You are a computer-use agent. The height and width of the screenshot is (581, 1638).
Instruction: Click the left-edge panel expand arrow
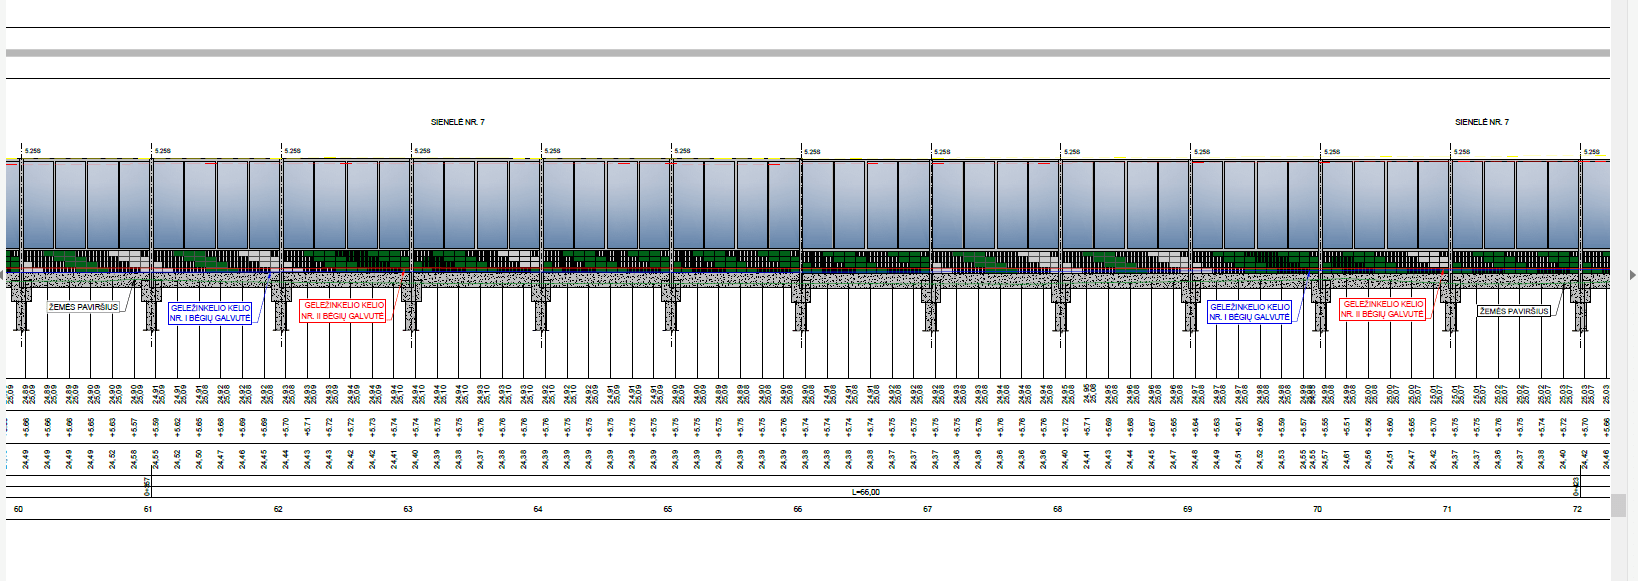(3, 275)
